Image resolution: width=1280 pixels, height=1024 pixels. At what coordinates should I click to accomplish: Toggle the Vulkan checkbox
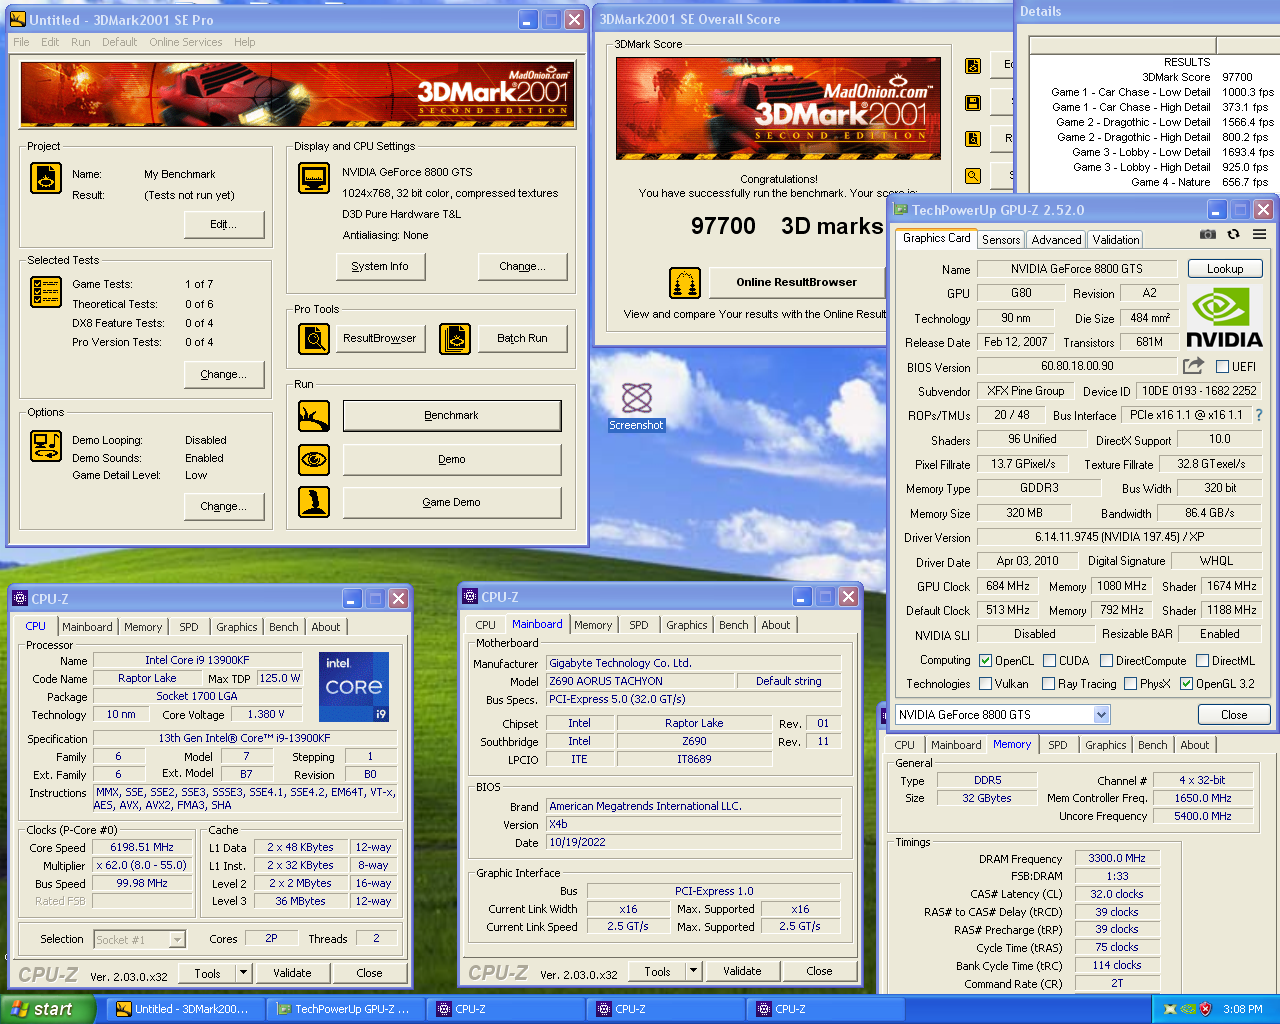(x=985, y=684)
